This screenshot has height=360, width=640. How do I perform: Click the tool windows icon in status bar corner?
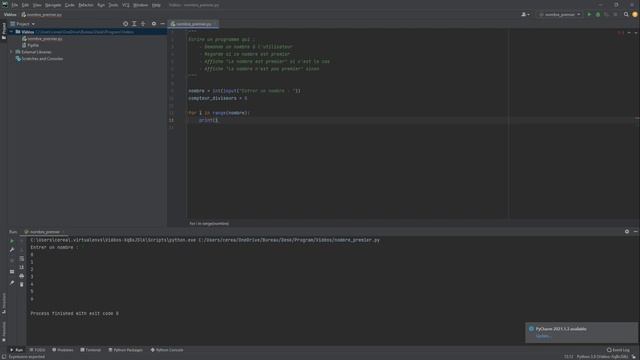tap(3, 357)
